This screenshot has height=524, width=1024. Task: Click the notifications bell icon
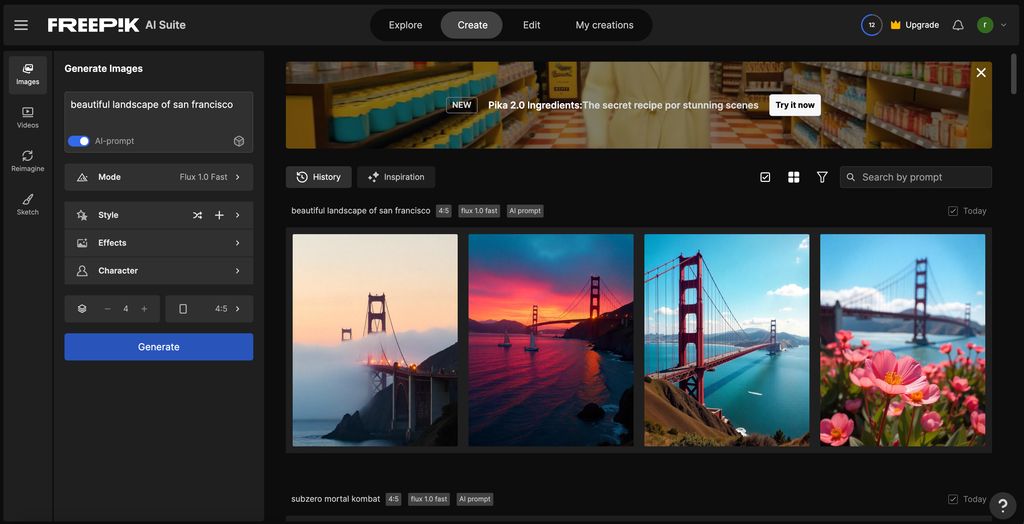click(x=958, y=25)
